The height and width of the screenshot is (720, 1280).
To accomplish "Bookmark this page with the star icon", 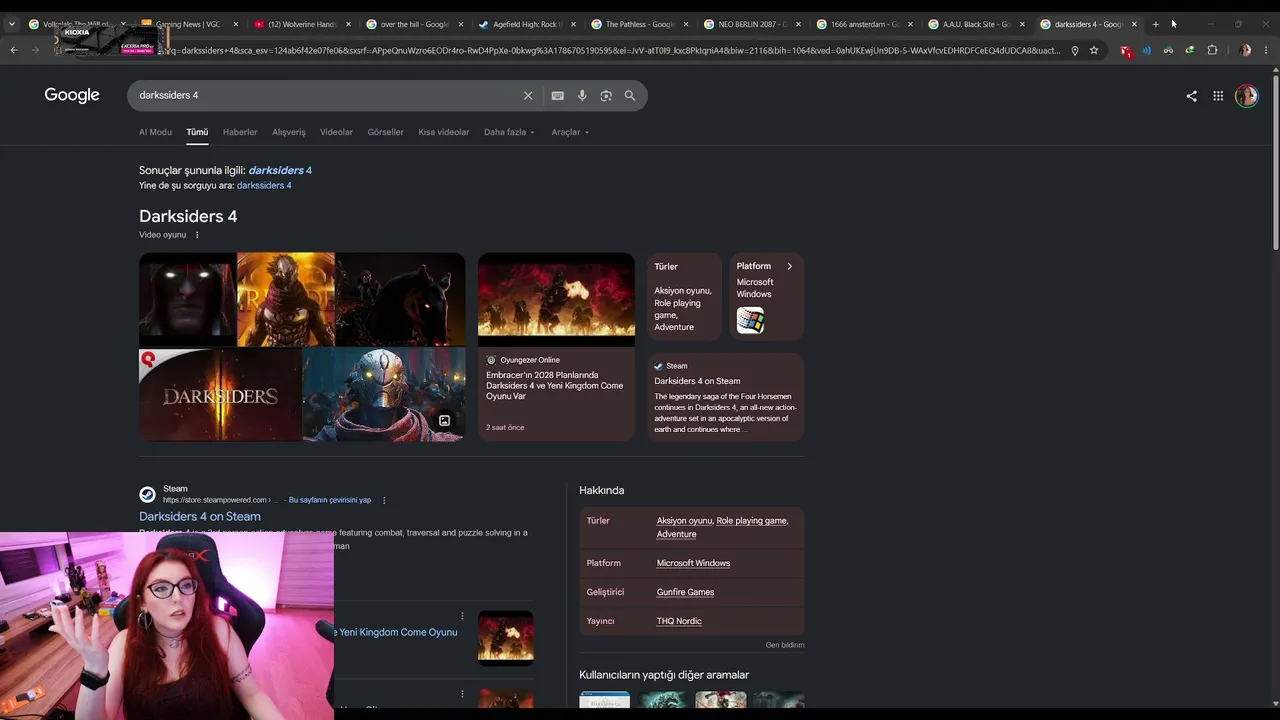I will click(1094, 50).
